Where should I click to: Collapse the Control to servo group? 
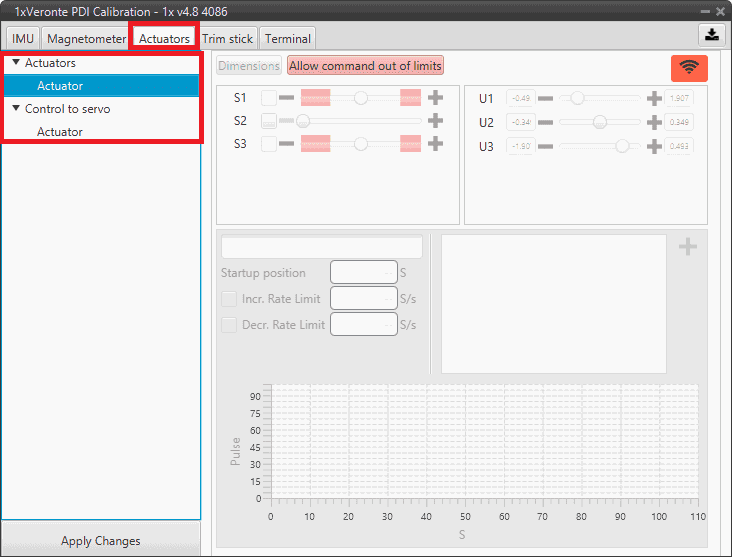[16, 108]
